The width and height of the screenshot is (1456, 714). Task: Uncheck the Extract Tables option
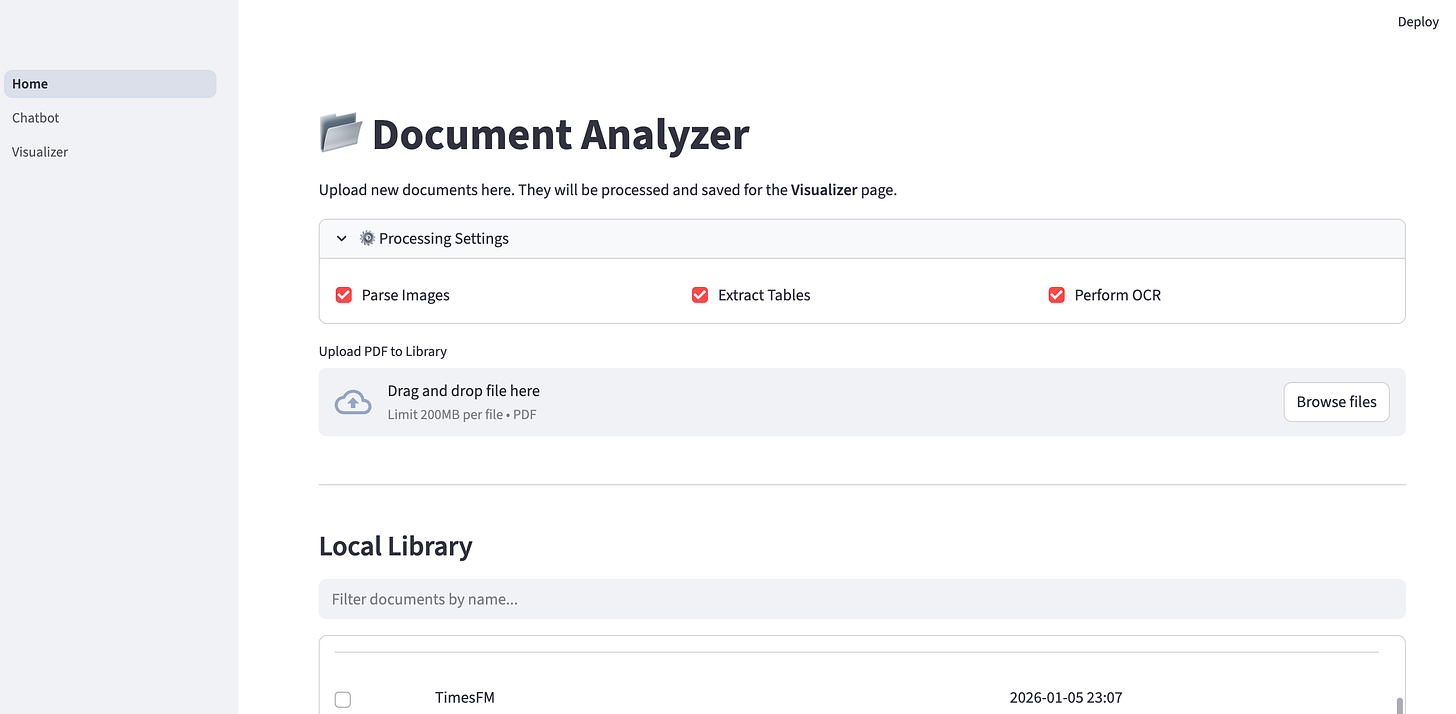[700, 295]
